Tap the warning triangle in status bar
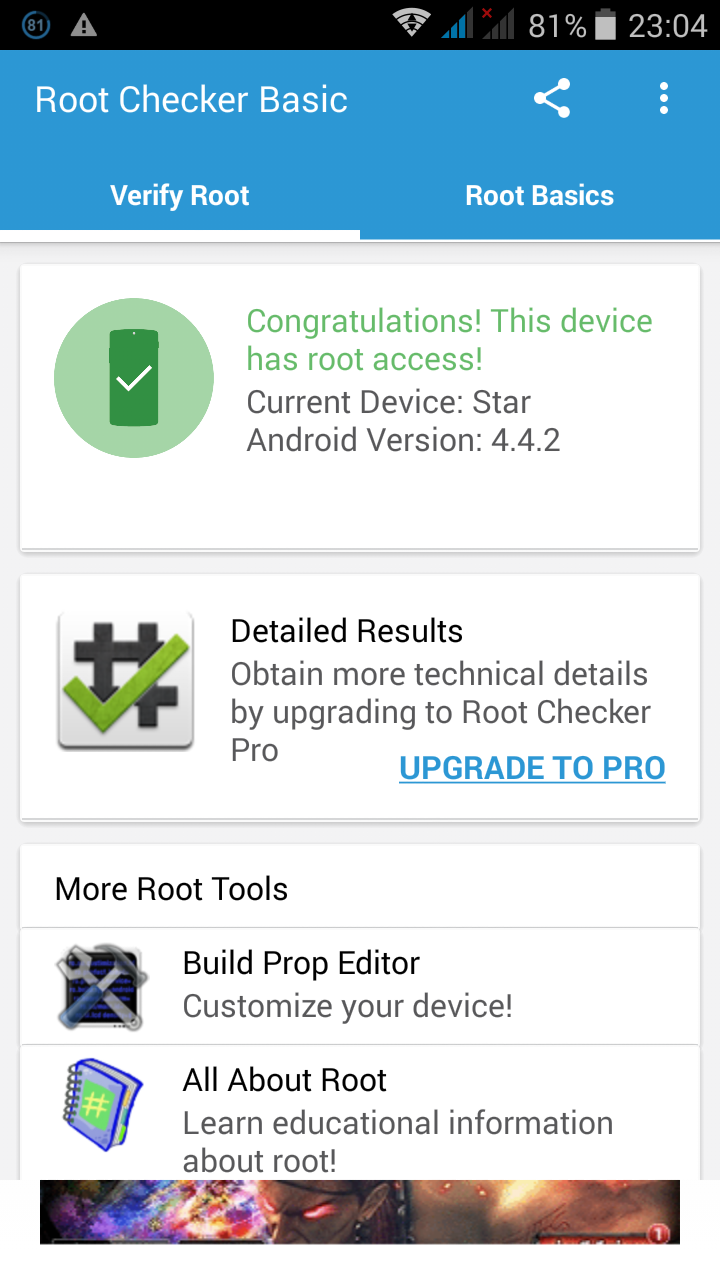Image resolution: width=720 pixels, height=1280 pixels. click(x=84, y=25)
